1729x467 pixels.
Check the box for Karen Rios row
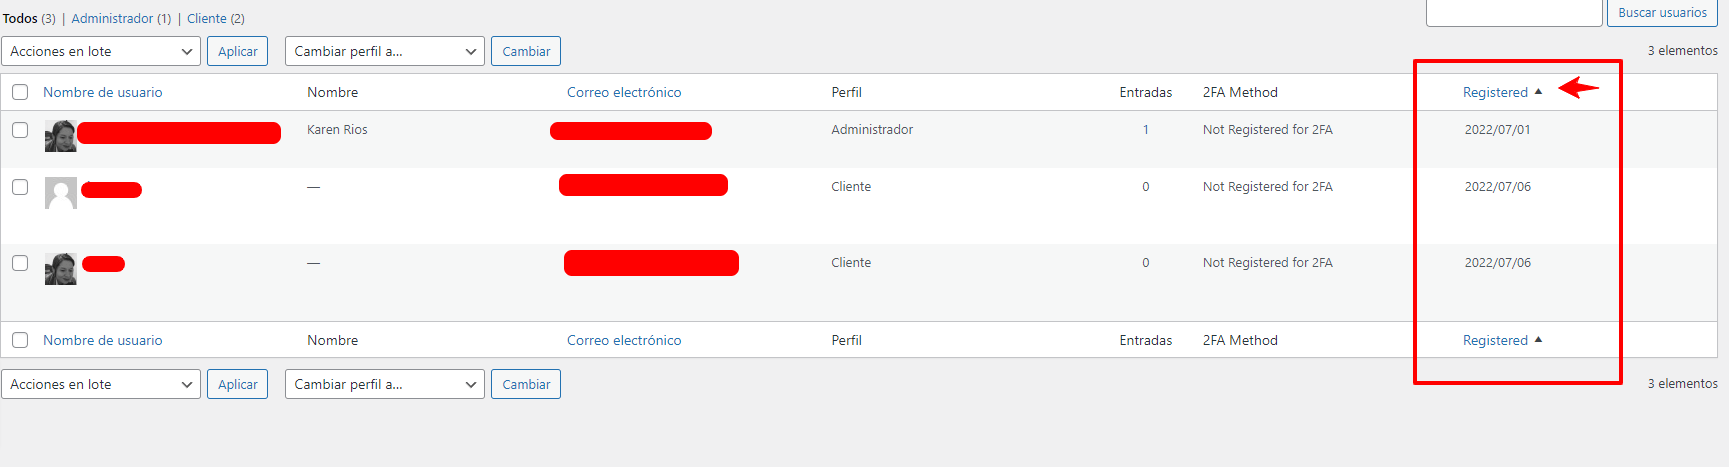20,130
